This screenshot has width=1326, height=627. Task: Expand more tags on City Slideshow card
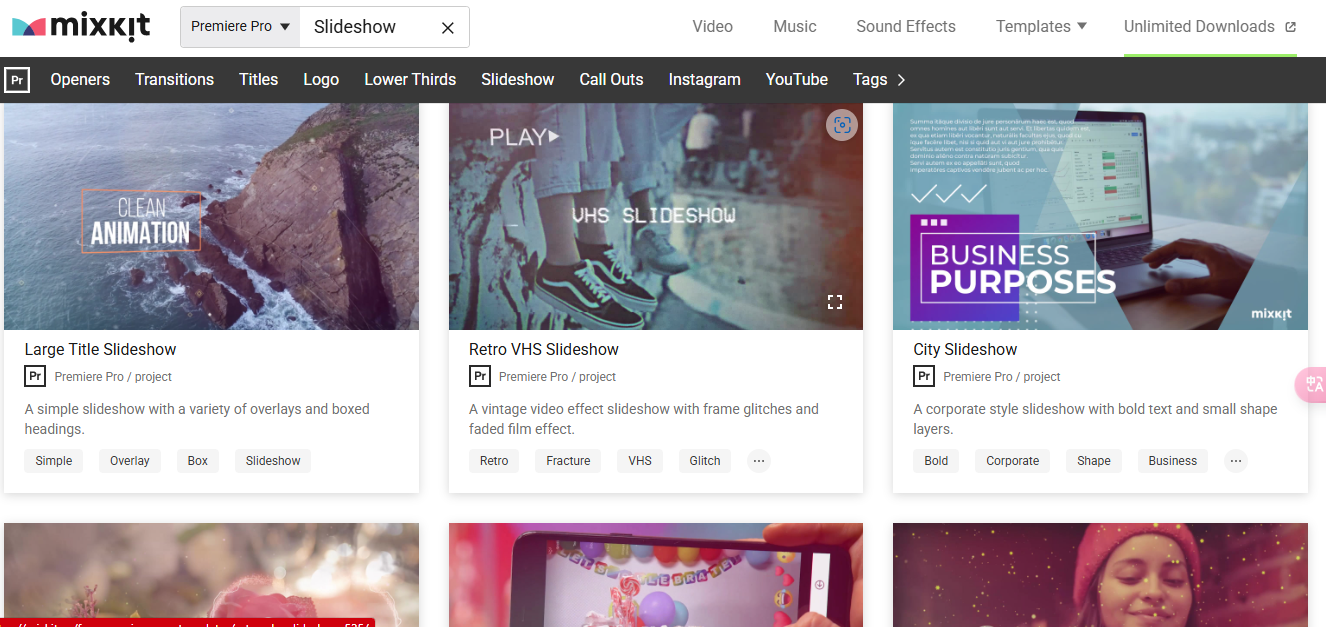pos(1235,460)
